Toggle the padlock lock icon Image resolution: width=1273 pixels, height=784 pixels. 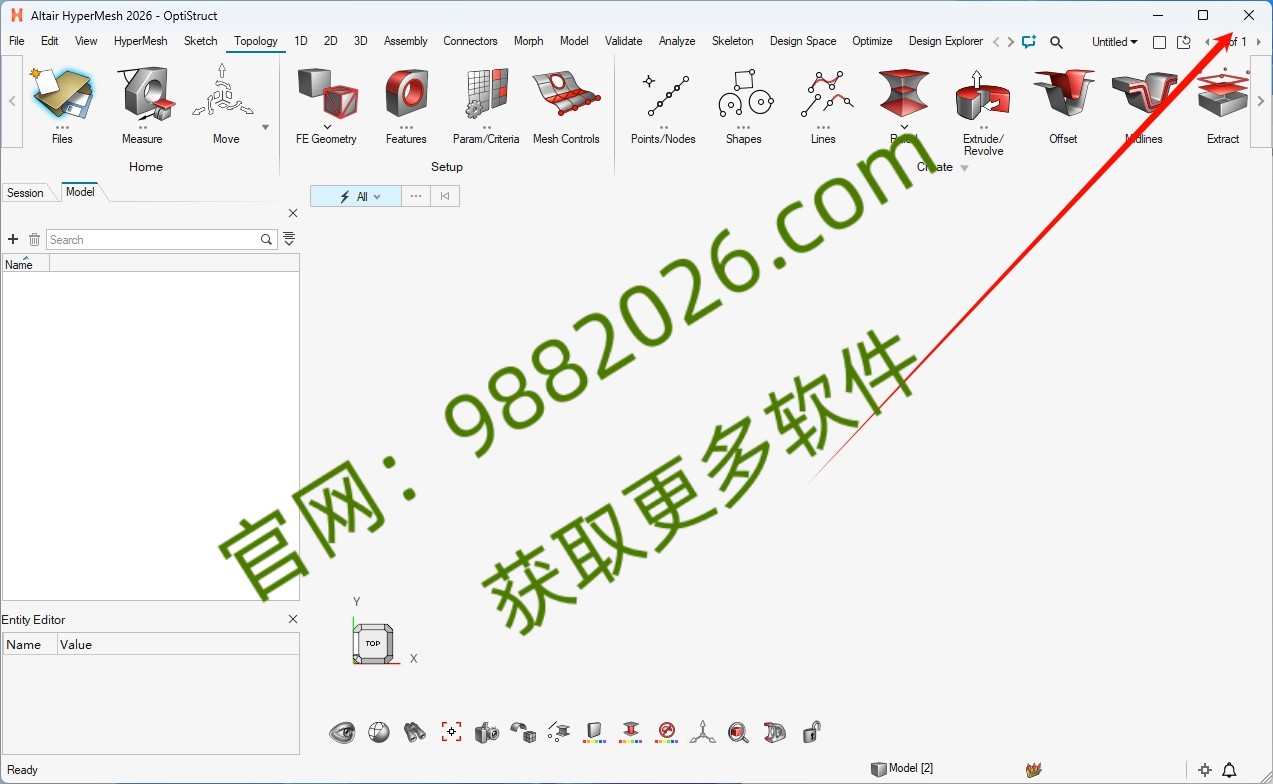(x=811, y=732)
